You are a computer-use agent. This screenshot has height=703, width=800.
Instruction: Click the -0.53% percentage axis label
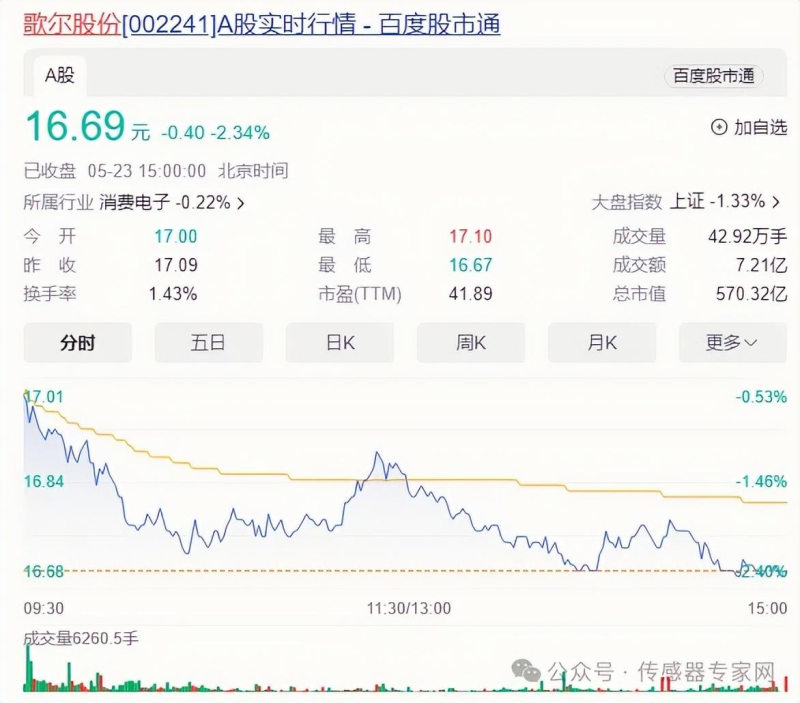click(x=761, y=396)
